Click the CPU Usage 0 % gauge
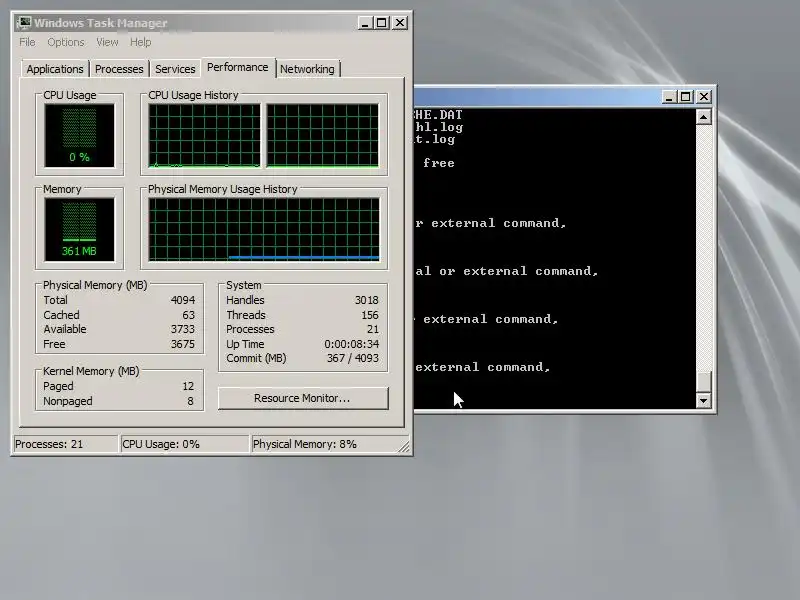This screenshot has height=600, width=800. (80, 136)
